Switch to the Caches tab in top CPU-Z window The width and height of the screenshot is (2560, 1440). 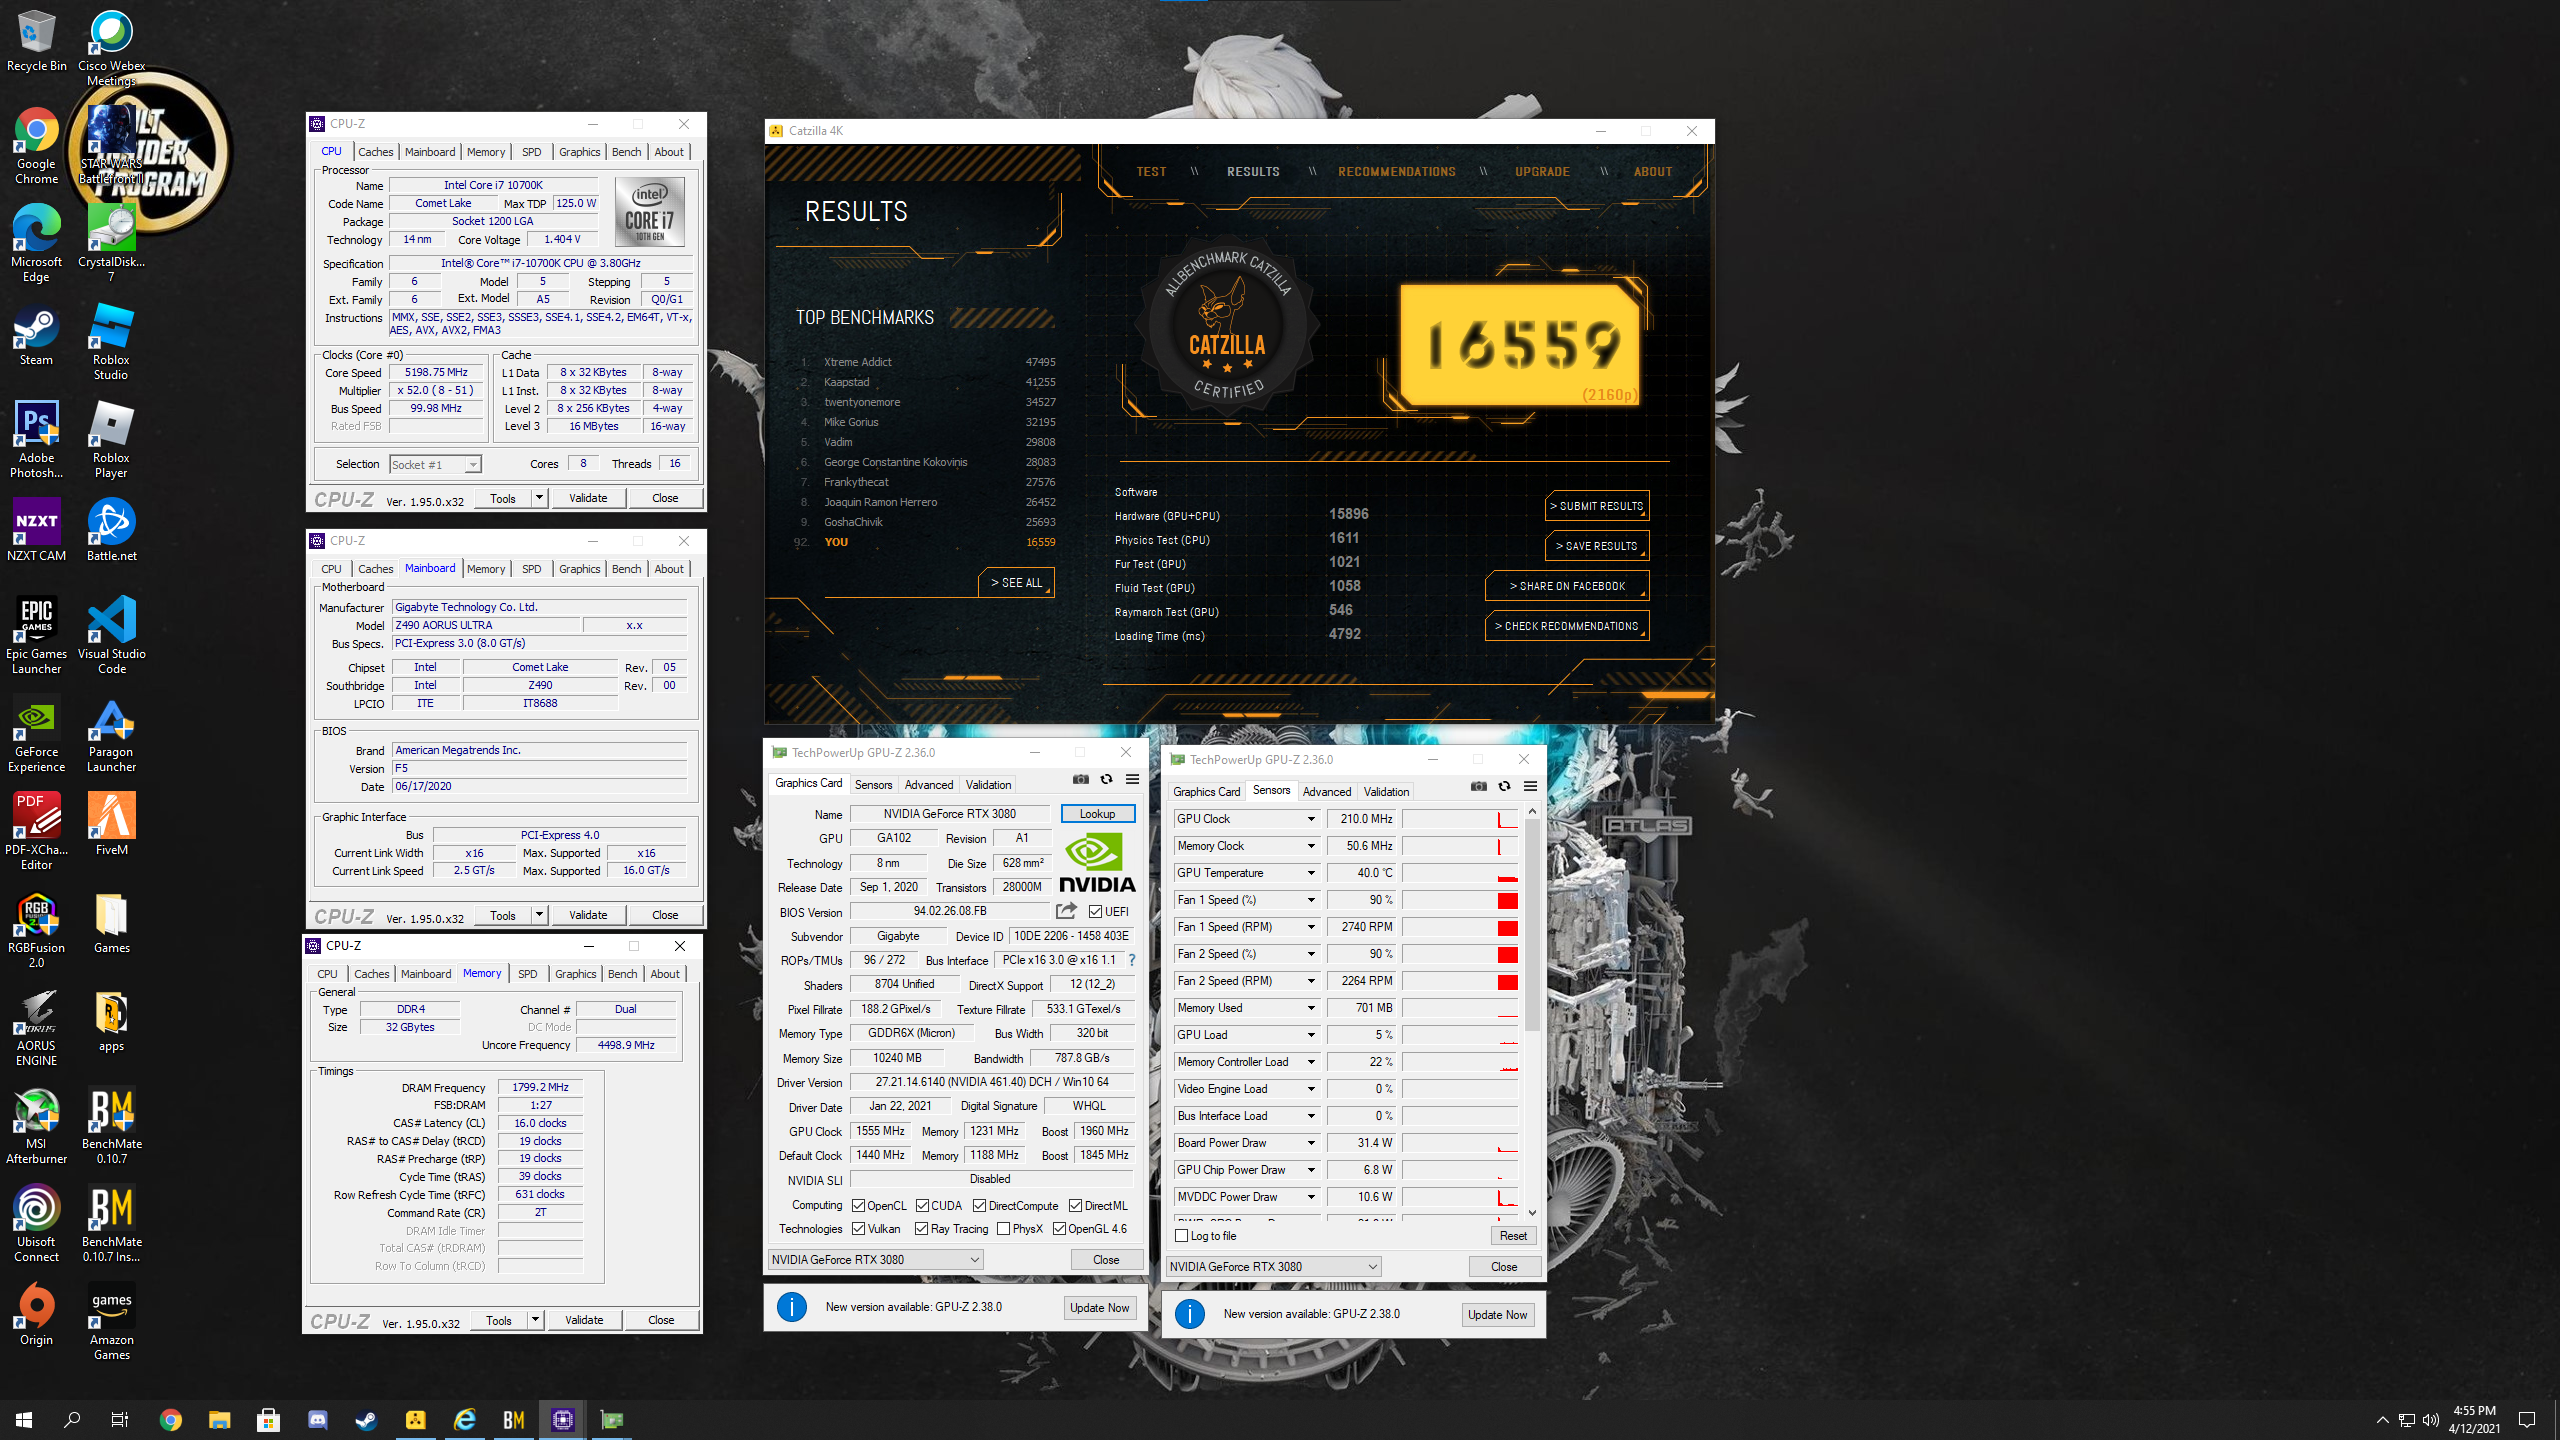pos(375,152)
